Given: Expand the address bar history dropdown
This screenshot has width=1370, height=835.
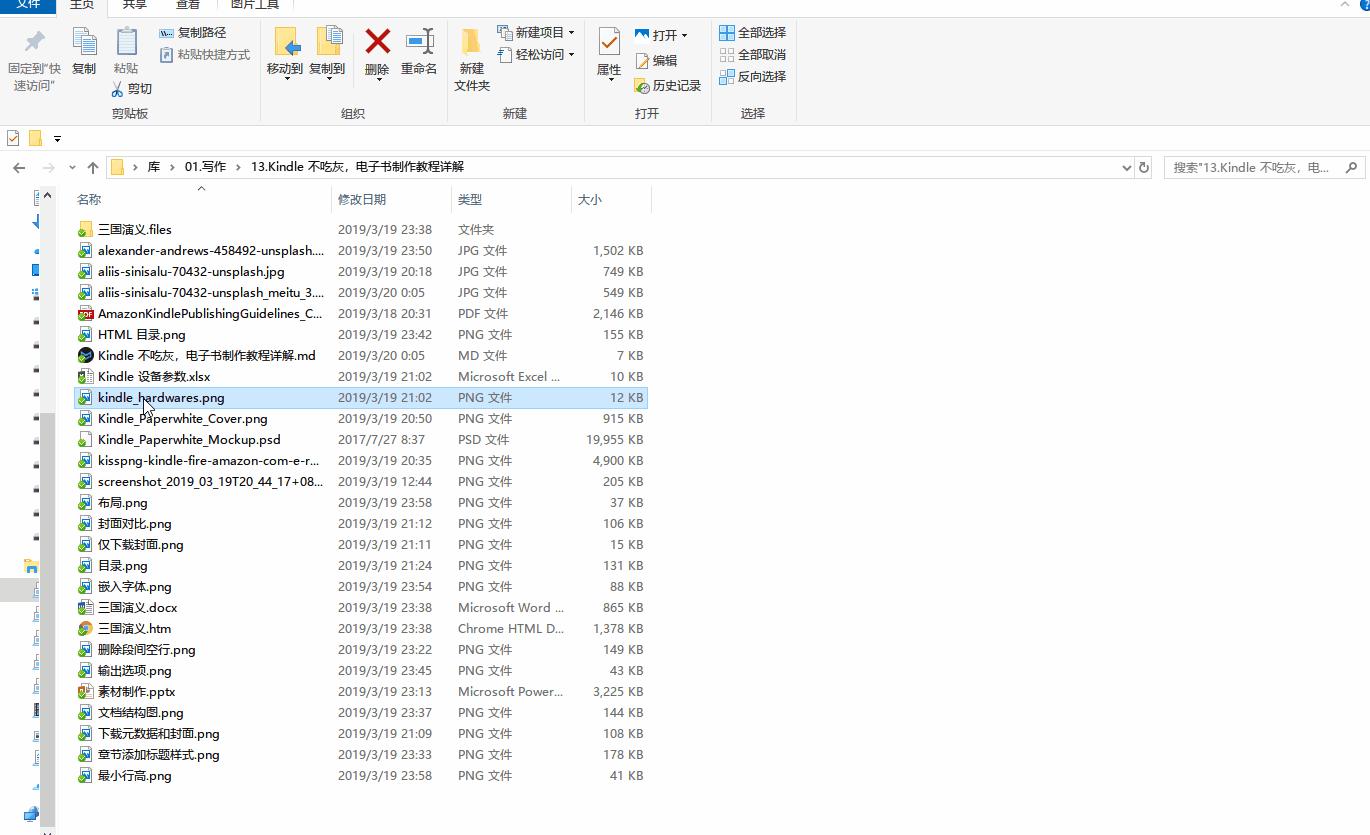Looking at the screenshot, I should click(1127, 168).
